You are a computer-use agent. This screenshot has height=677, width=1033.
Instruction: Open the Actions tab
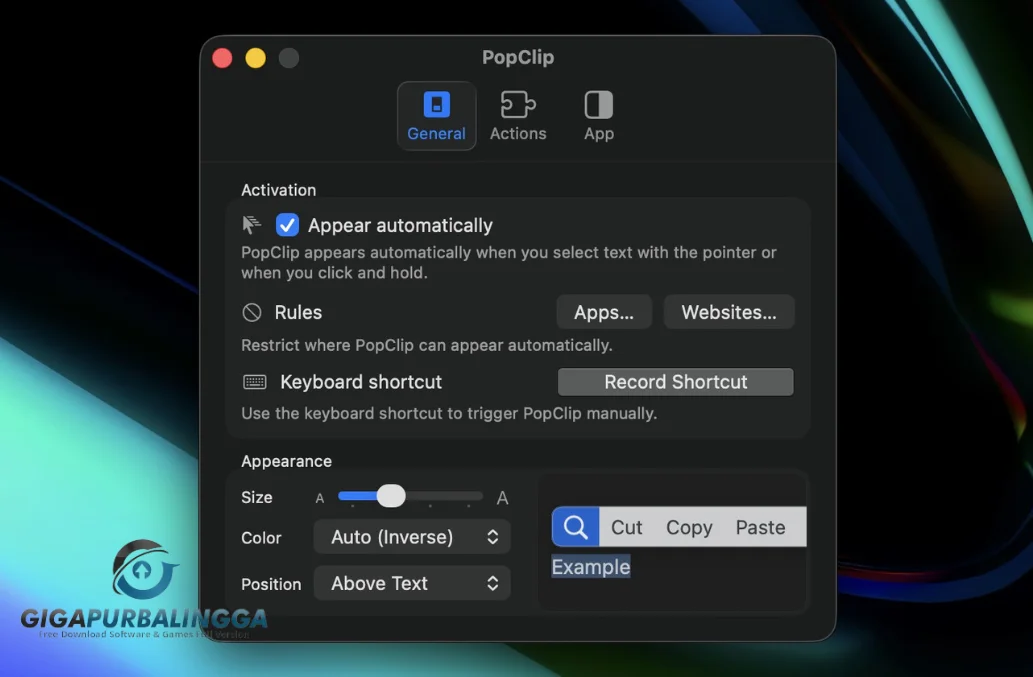tap(518, 116)
